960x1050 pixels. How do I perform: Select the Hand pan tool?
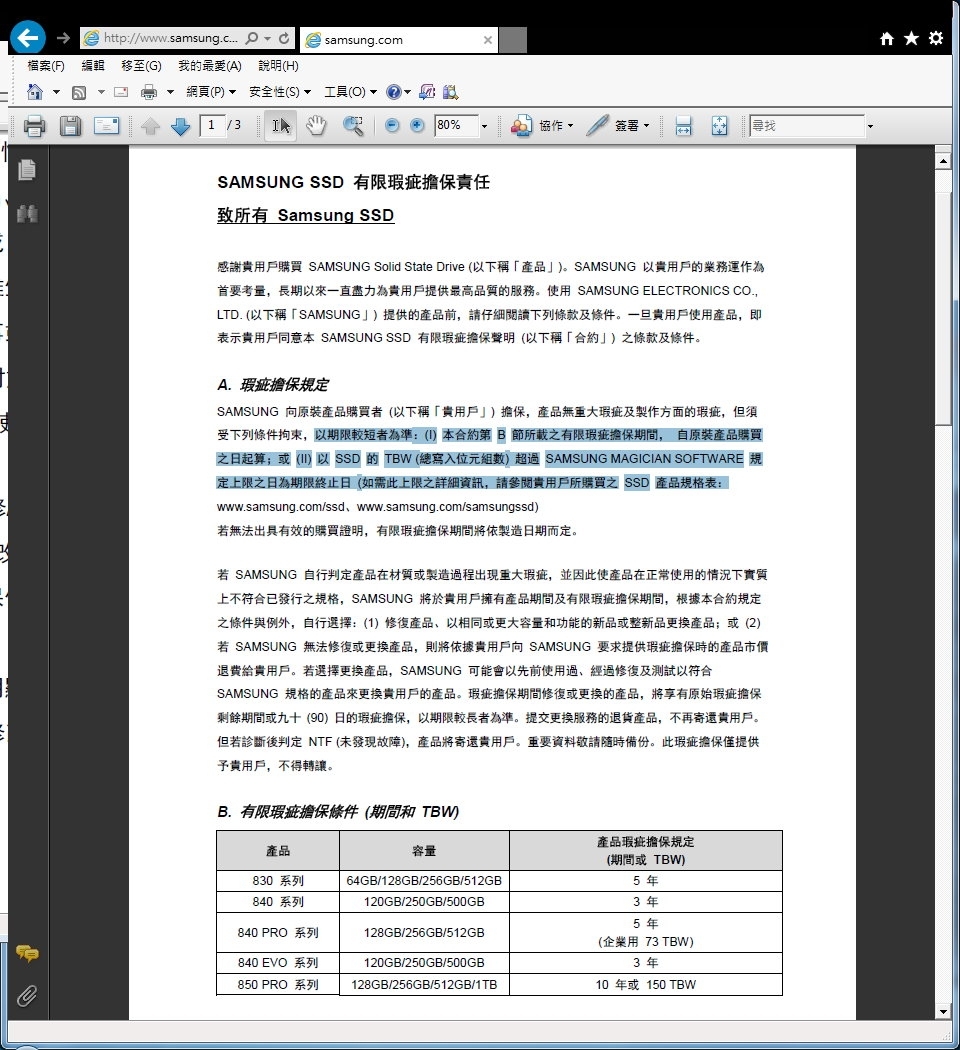[x=316, y=126]
